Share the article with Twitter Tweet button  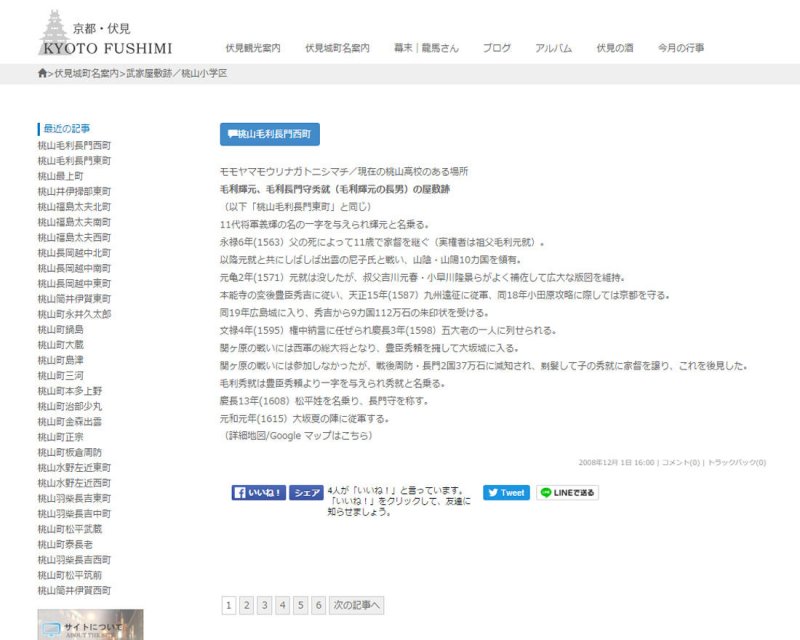point(506,493)
